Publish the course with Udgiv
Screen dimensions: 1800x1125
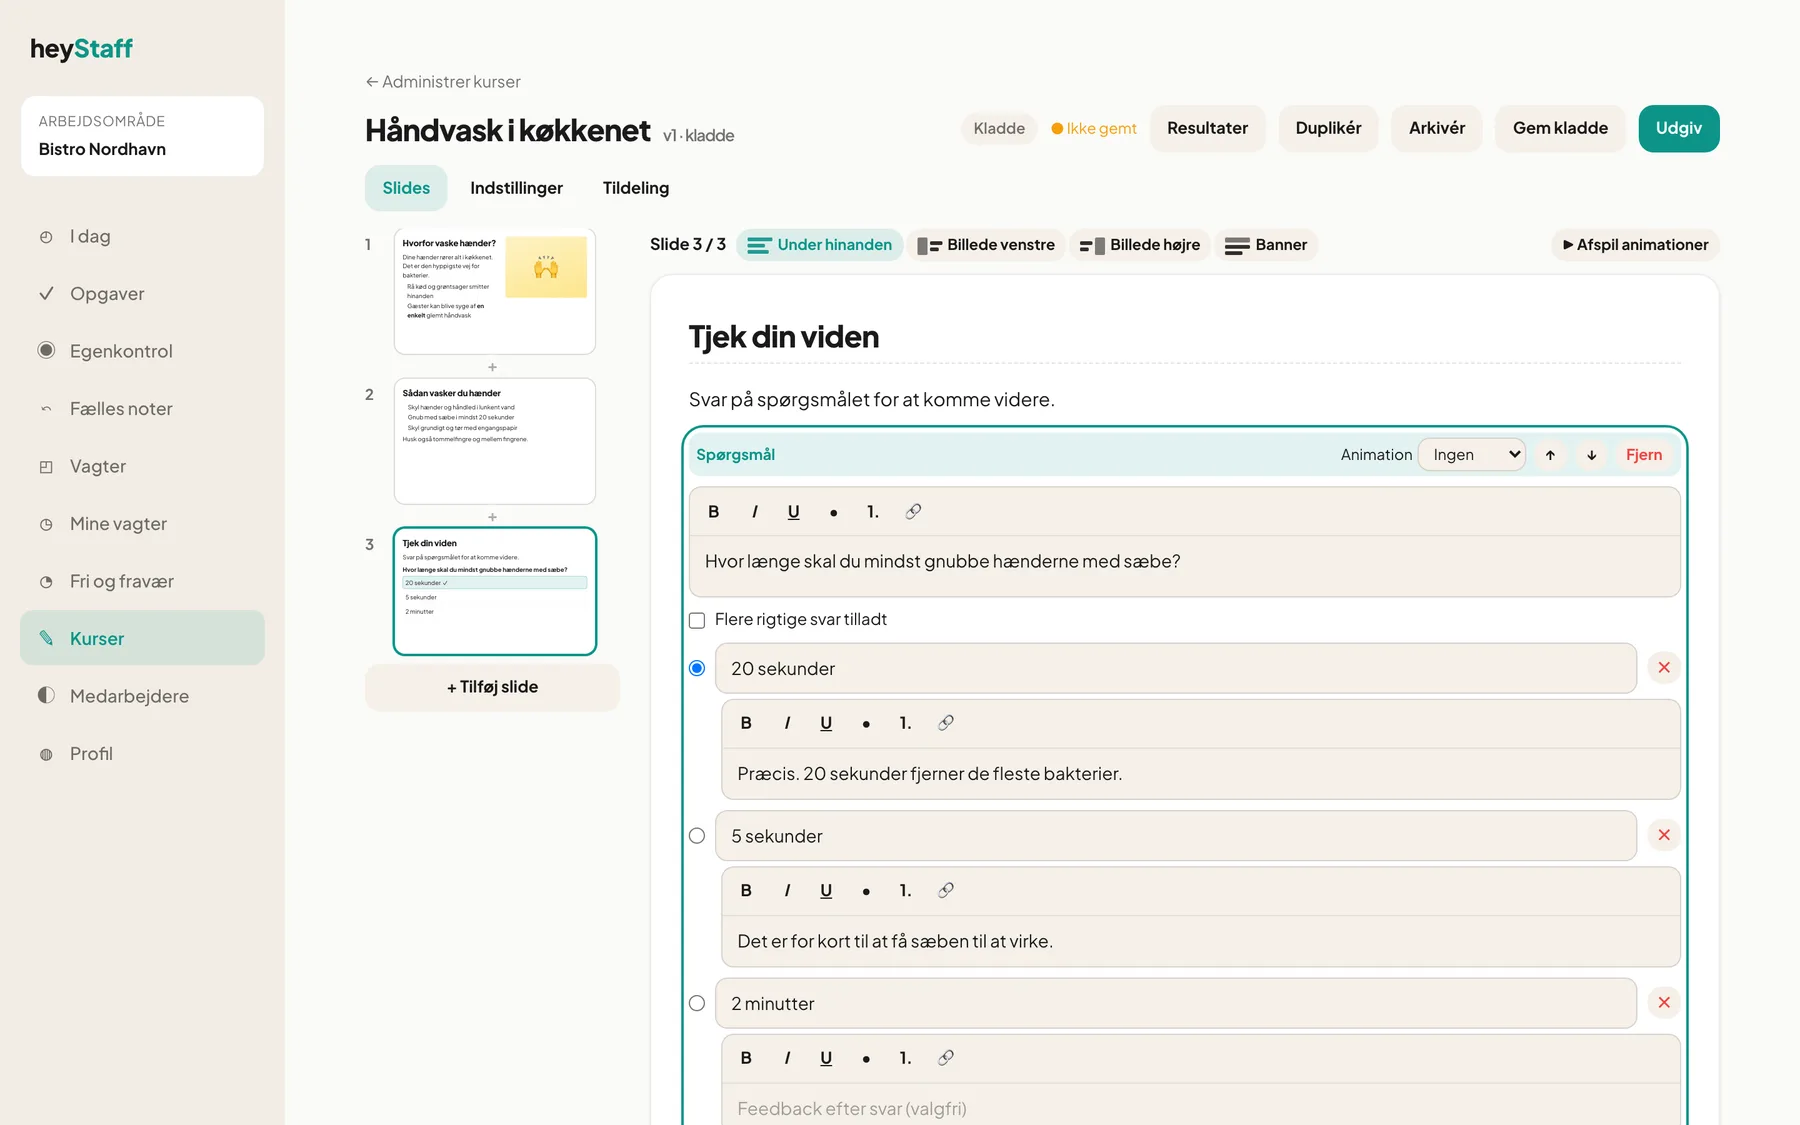coord(1678,128)
